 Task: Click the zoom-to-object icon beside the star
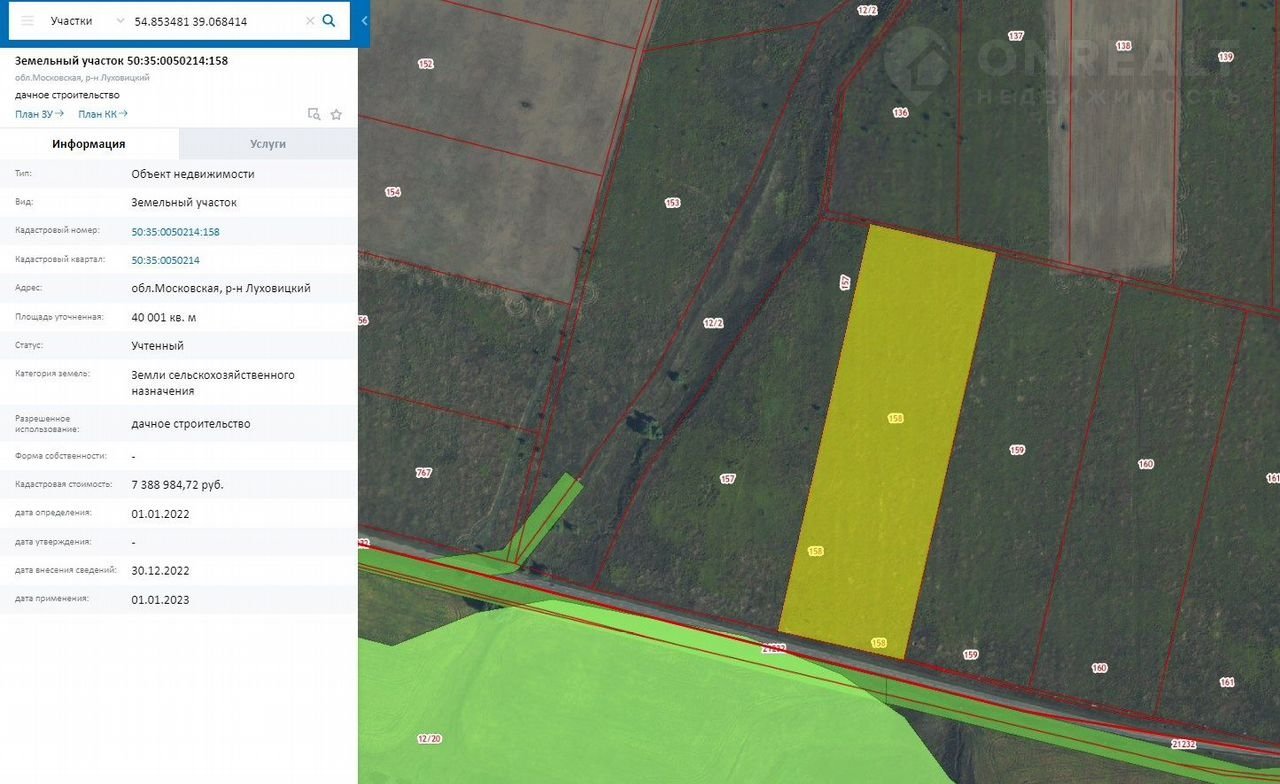(314, 114)
